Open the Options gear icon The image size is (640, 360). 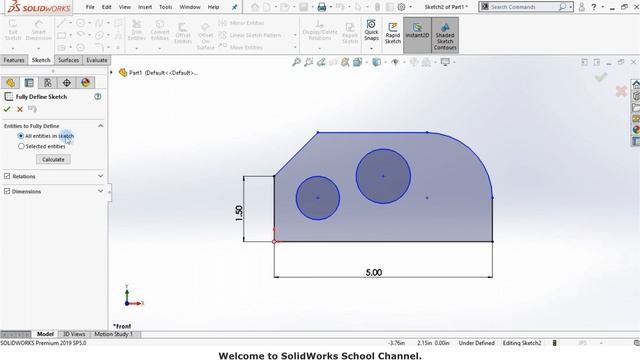[x=402, y=7]
